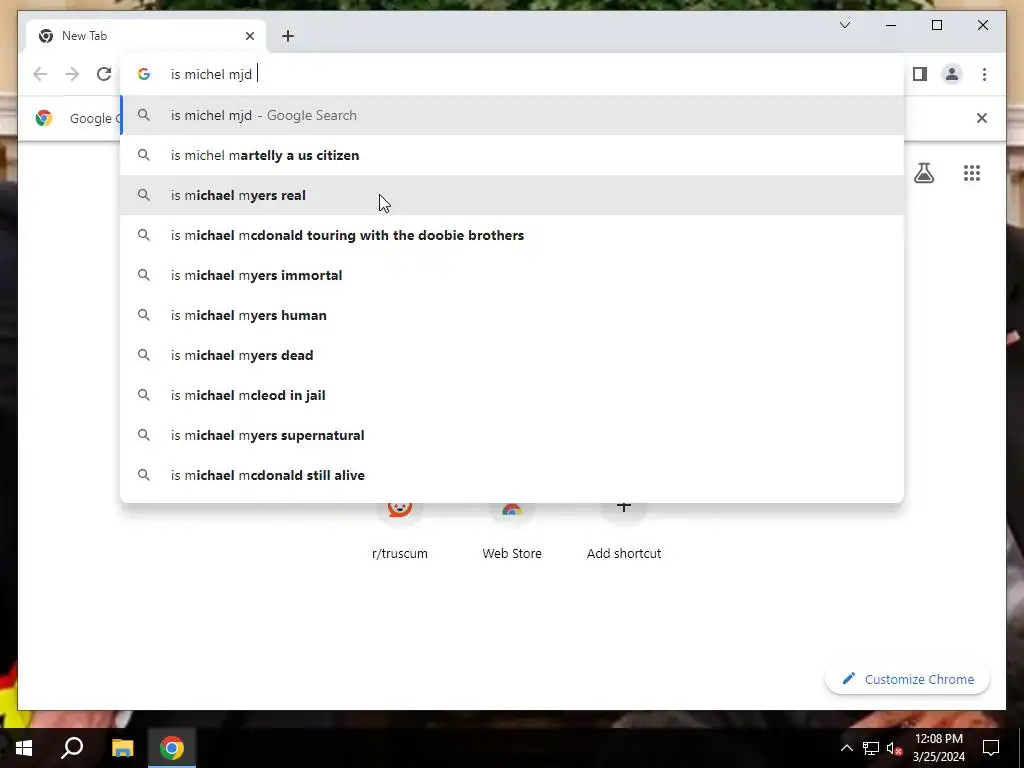Click the browser forward arrow

[72, 74]
